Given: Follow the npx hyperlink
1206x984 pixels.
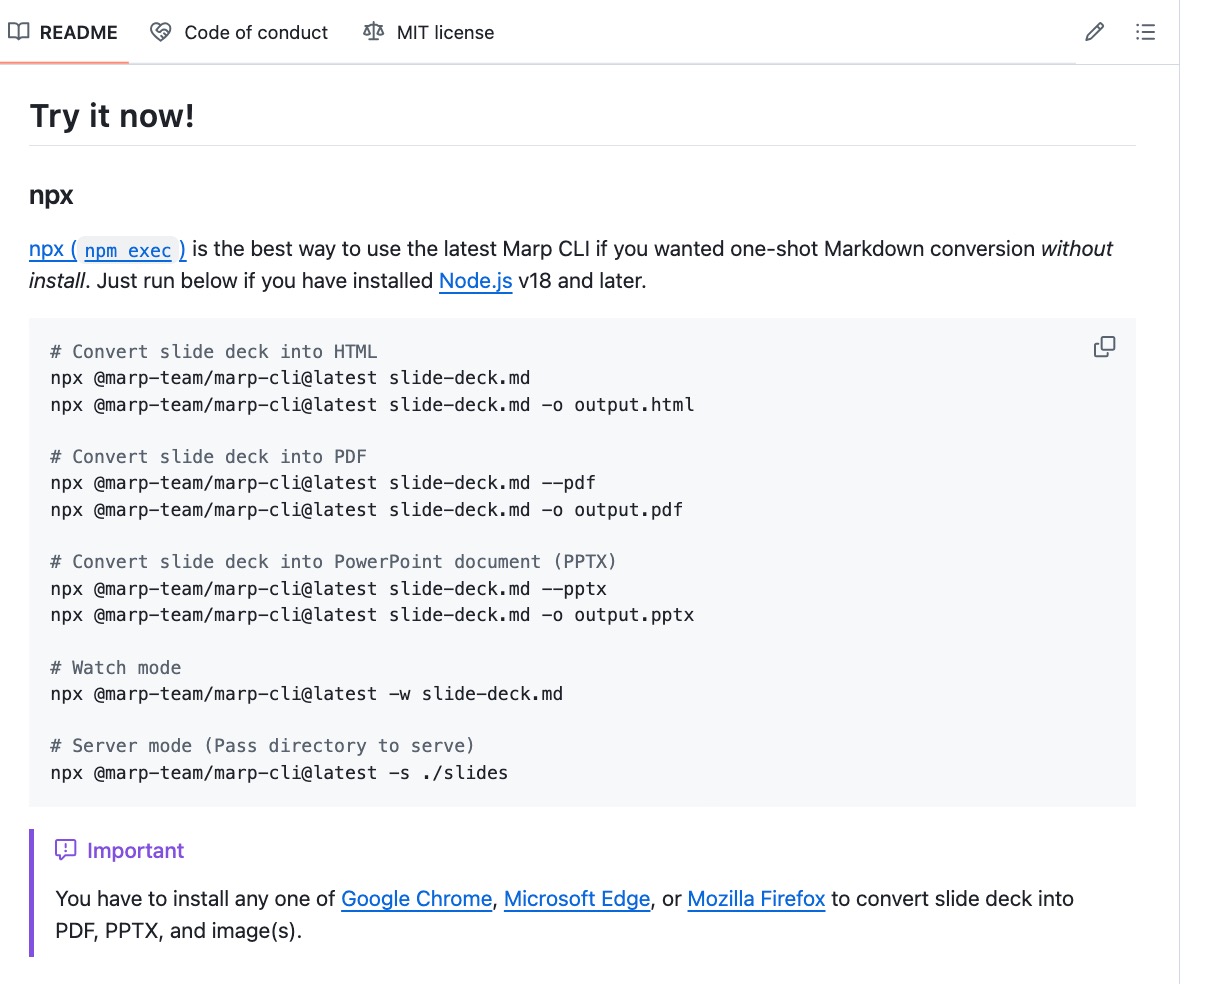Looking at the screenshot, I should tap(44, 249).
